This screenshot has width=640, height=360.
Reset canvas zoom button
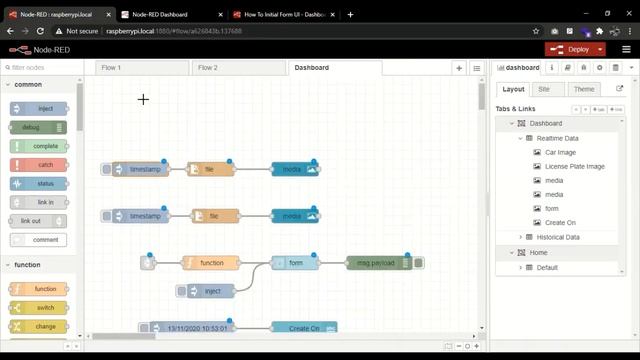pyautogui.click(x=468, y=346)
